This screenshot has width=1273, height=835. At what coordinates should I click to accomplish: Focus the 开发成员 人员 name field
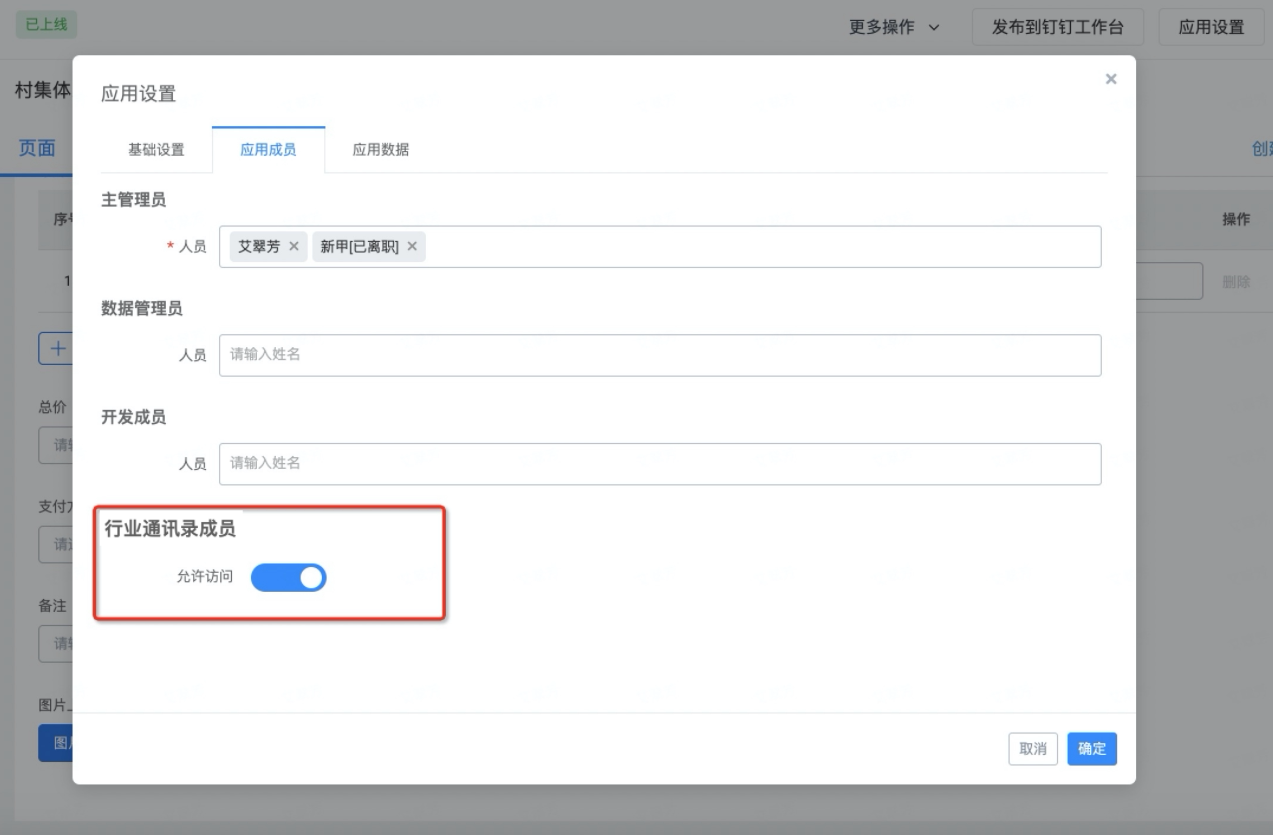pos(660,464)
